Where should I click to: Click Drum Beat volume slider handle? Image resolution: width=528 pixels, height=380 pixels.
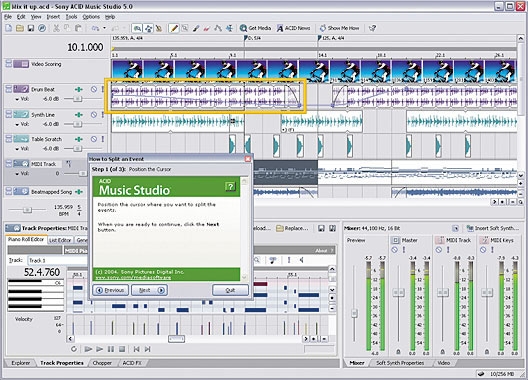(x=77, y=99)
